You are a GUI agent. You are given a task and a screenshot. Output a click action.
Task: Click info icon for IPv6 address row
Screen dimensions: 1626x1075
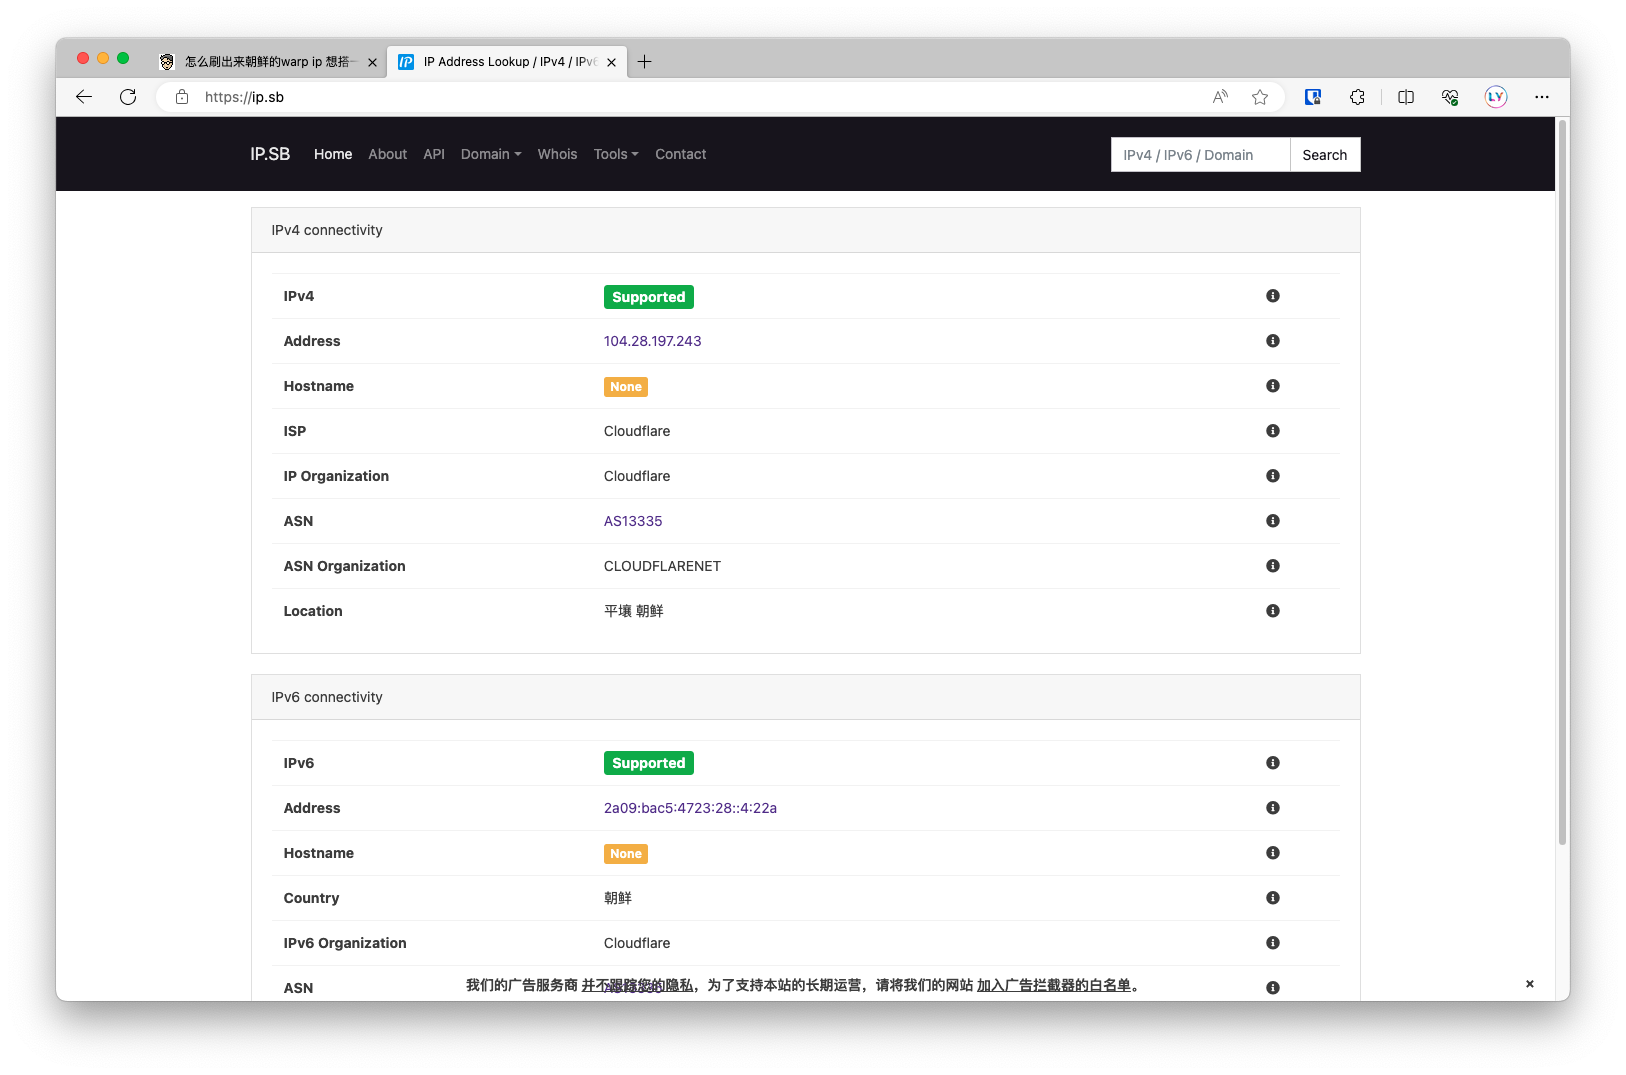tap(1273, 808)
